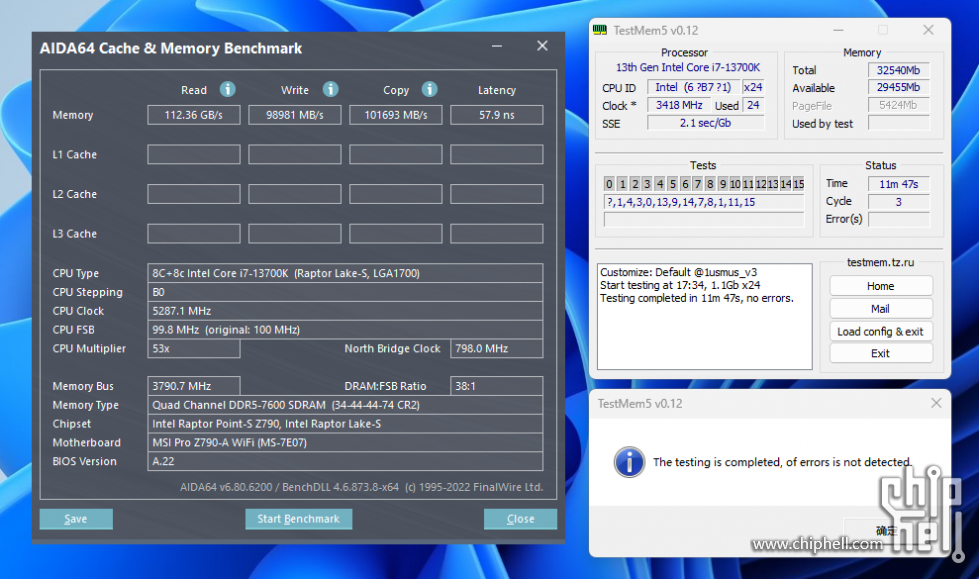Click the Used threads value 24
This screenshot has width=979, height=579.
[x=753, y=105]
